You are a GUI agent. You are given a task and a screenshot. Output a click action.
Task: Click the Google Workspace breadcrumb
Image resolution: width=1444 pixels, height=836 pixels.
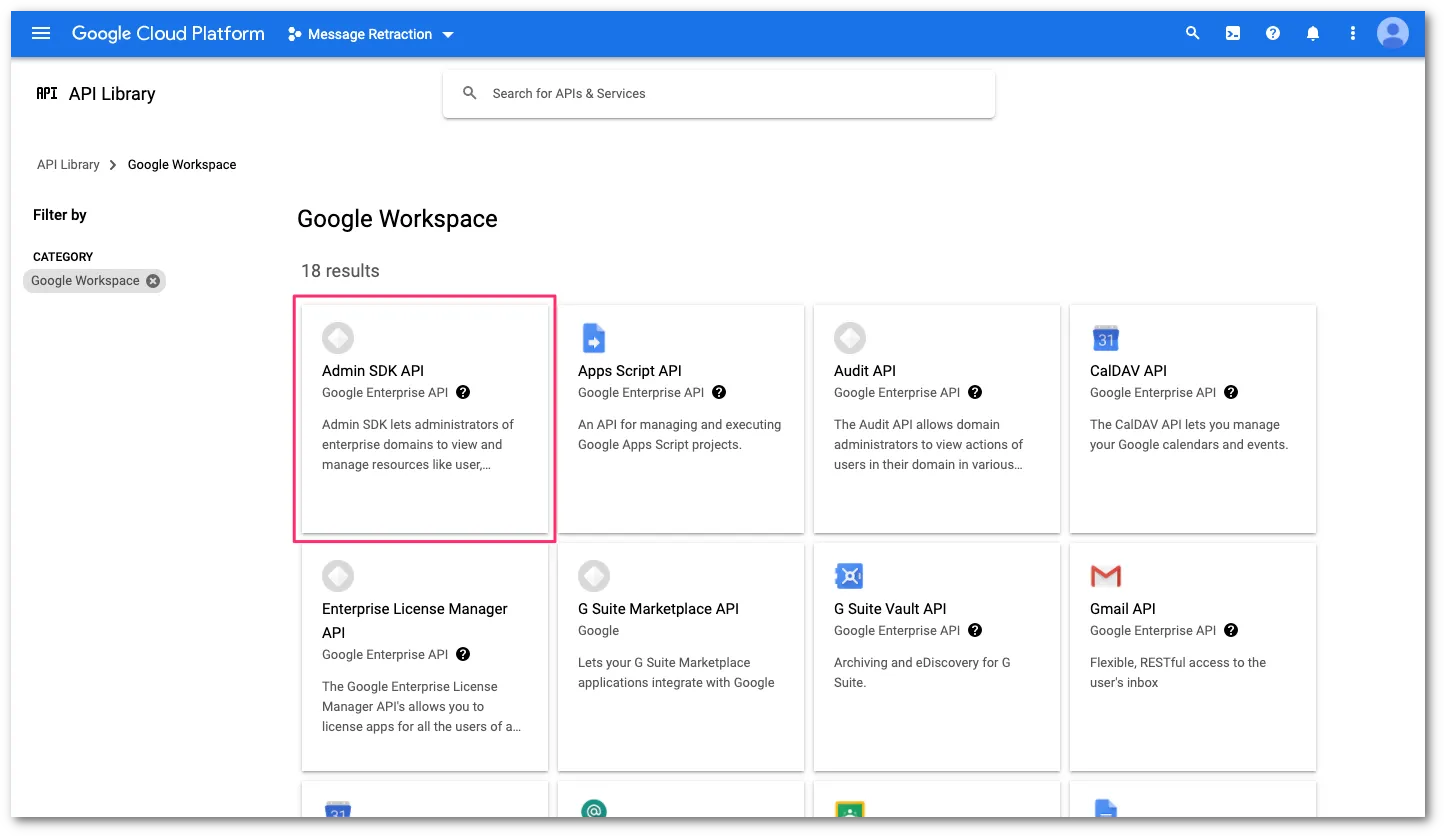tap(182, 164)
